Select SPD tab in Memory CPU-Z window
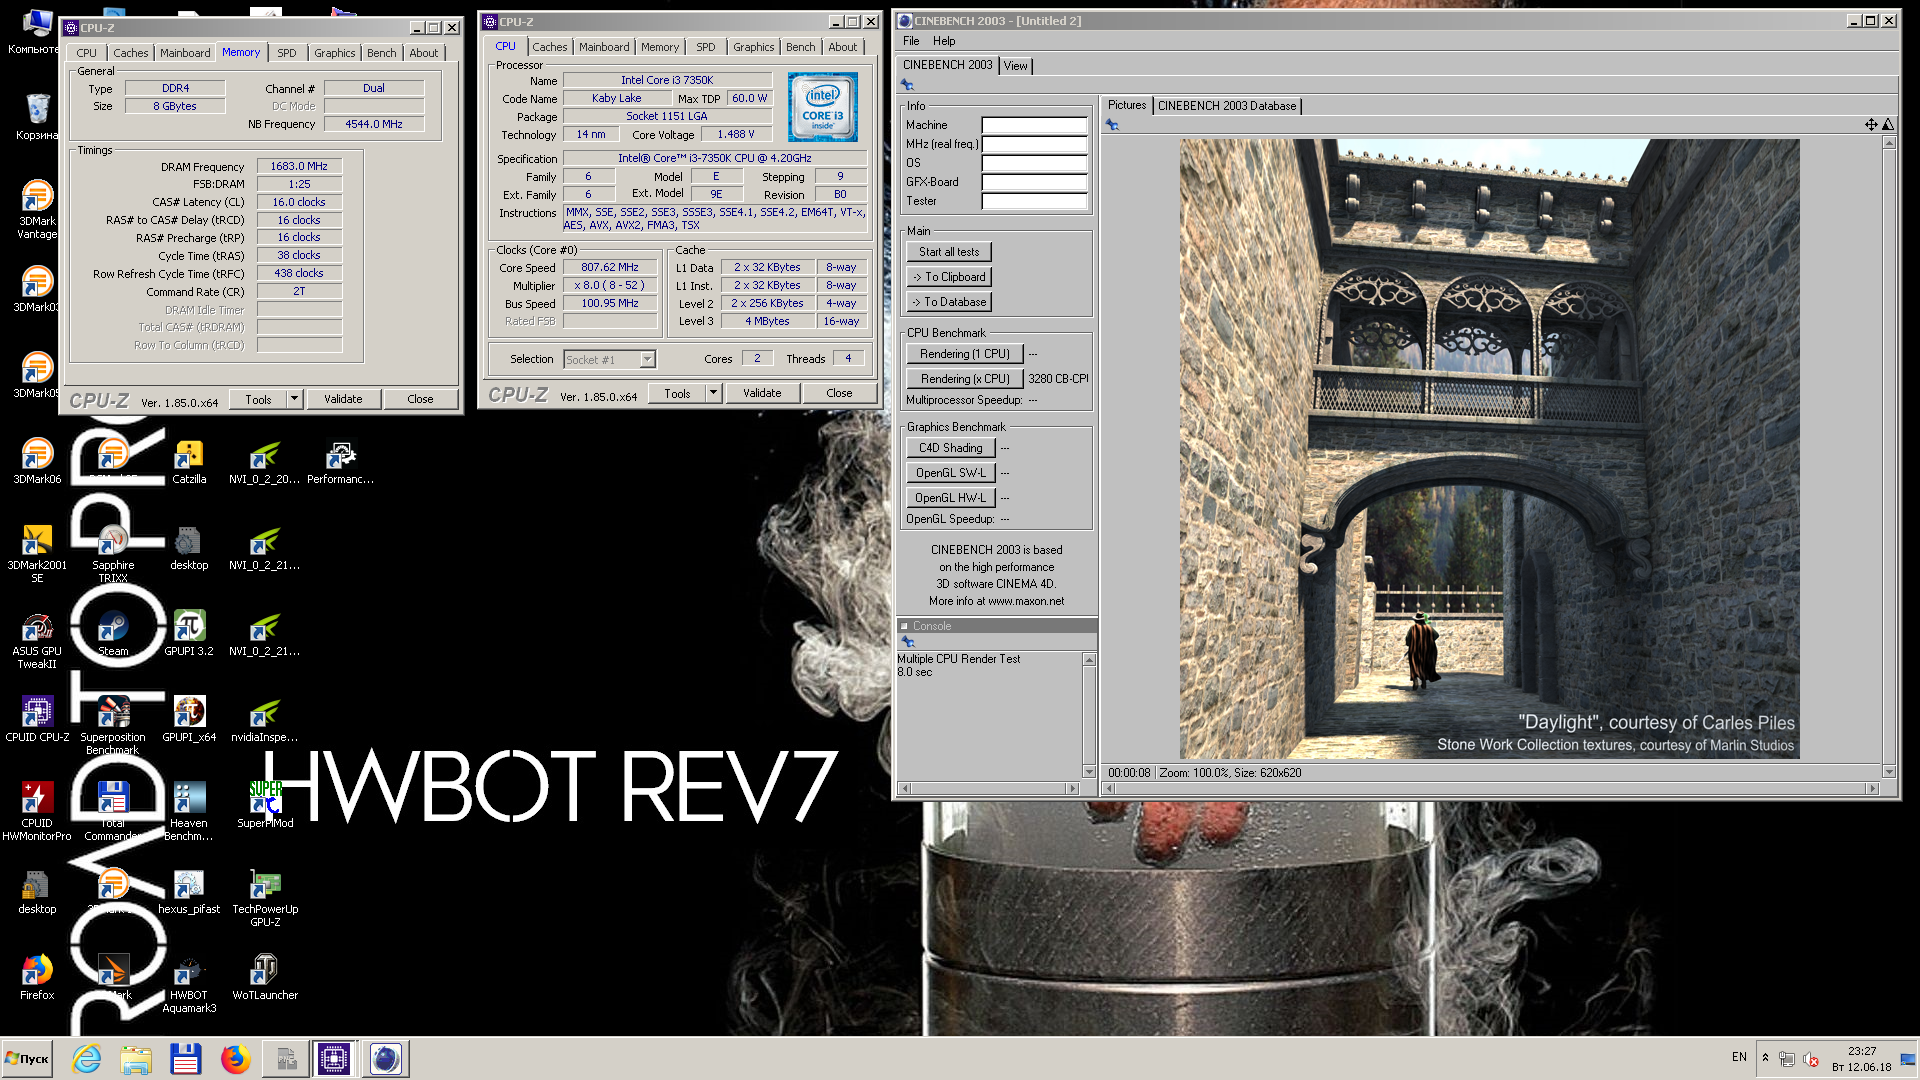 [x=287, y=53]
